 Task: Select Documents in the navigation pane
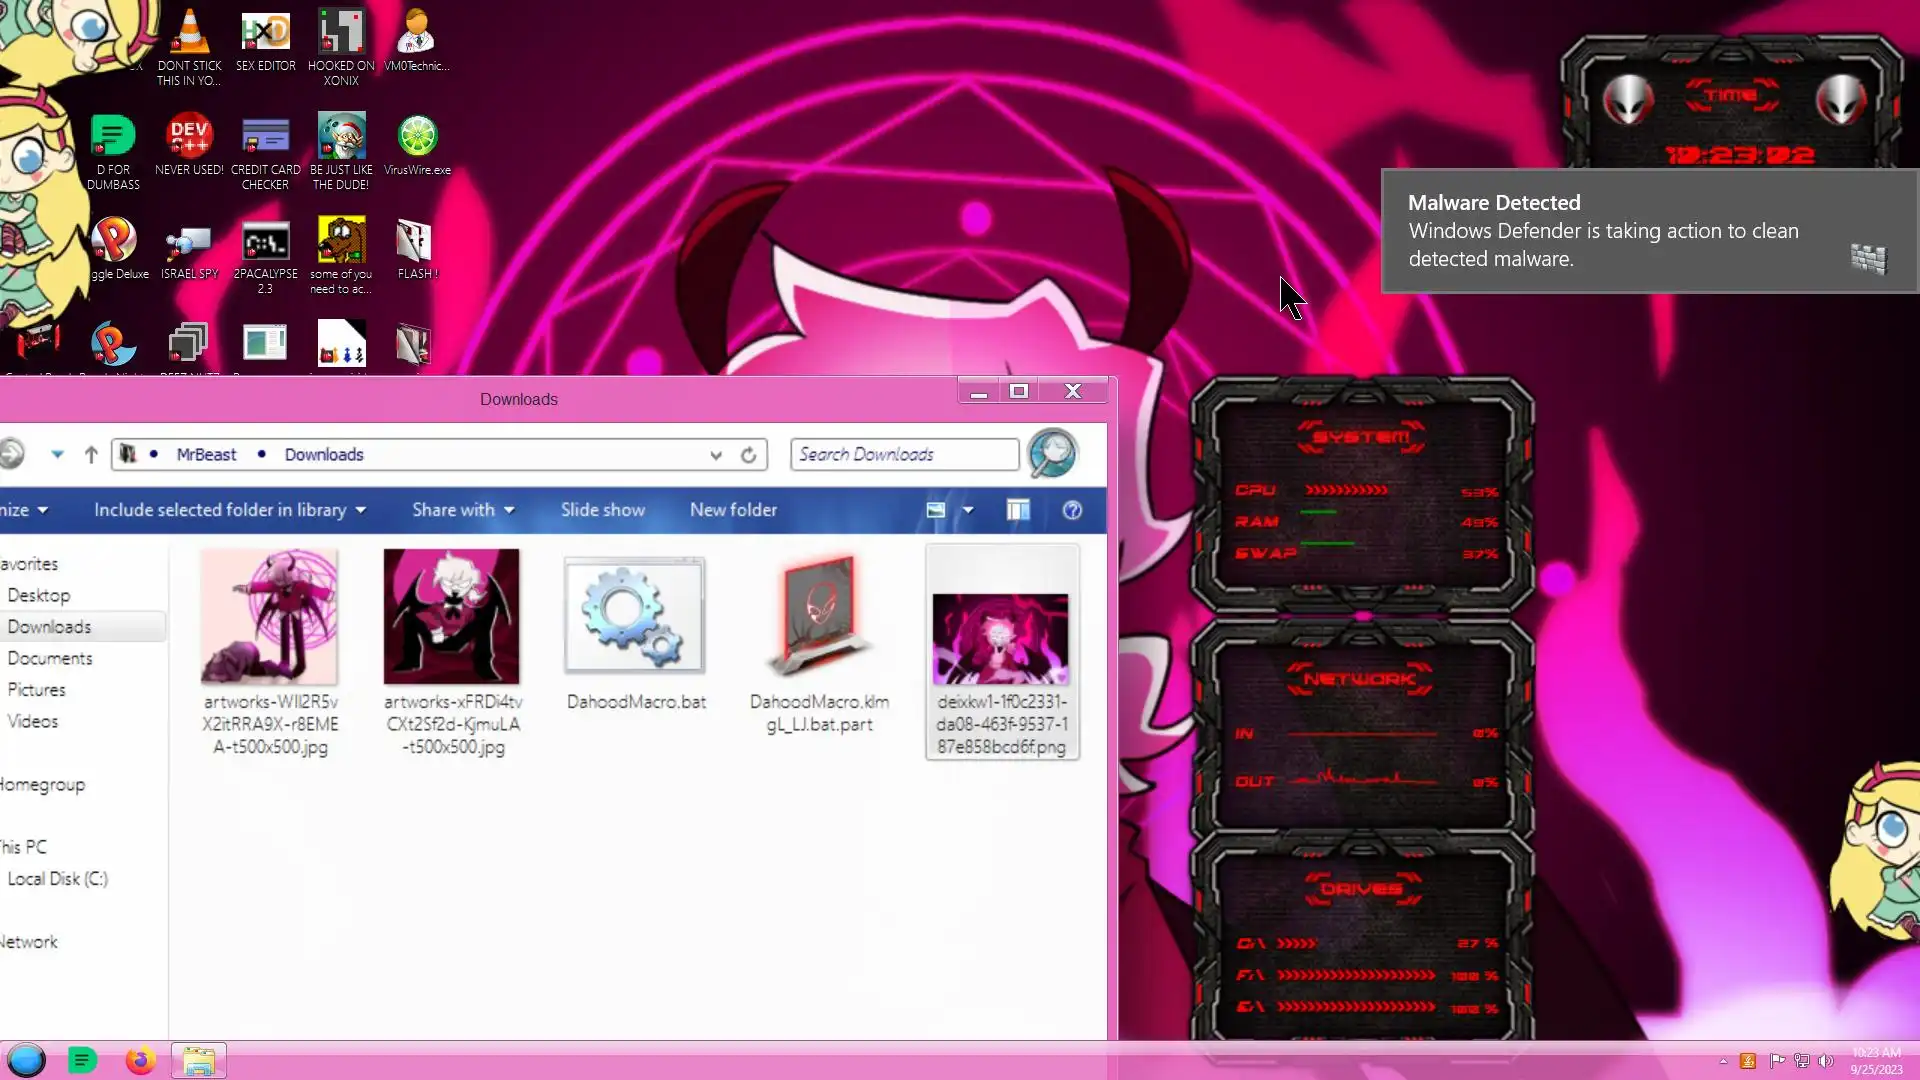coord(50,658)
